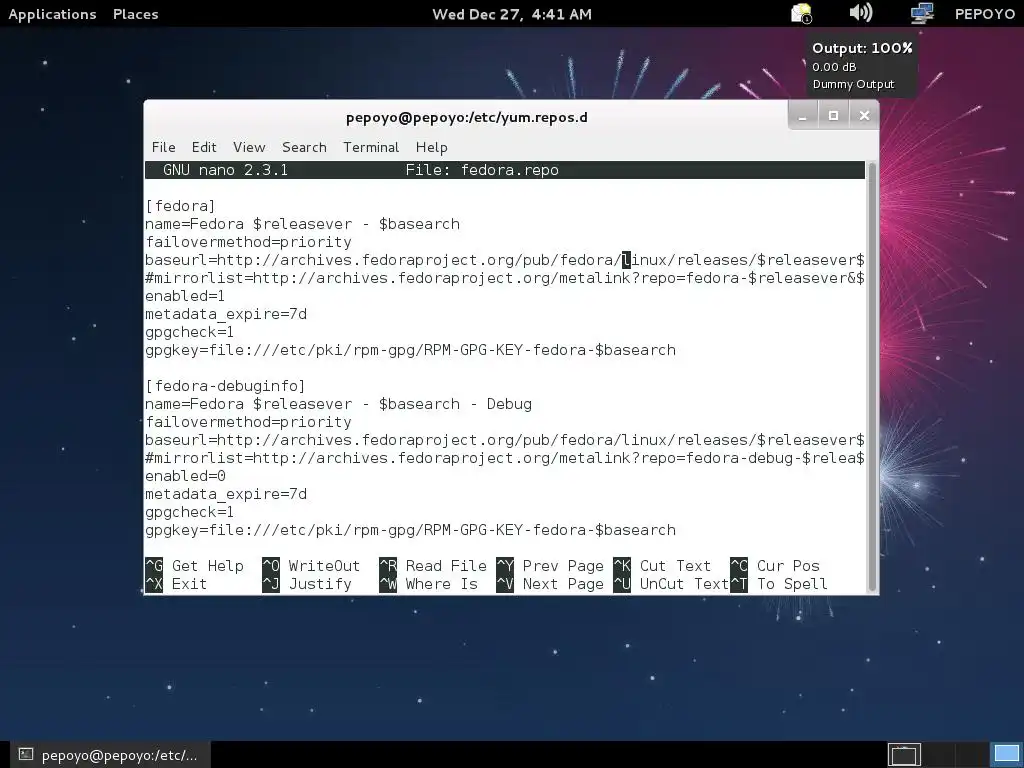Close the terminal window
Viewport: 1024px width, 768px height.
point(864,116)
